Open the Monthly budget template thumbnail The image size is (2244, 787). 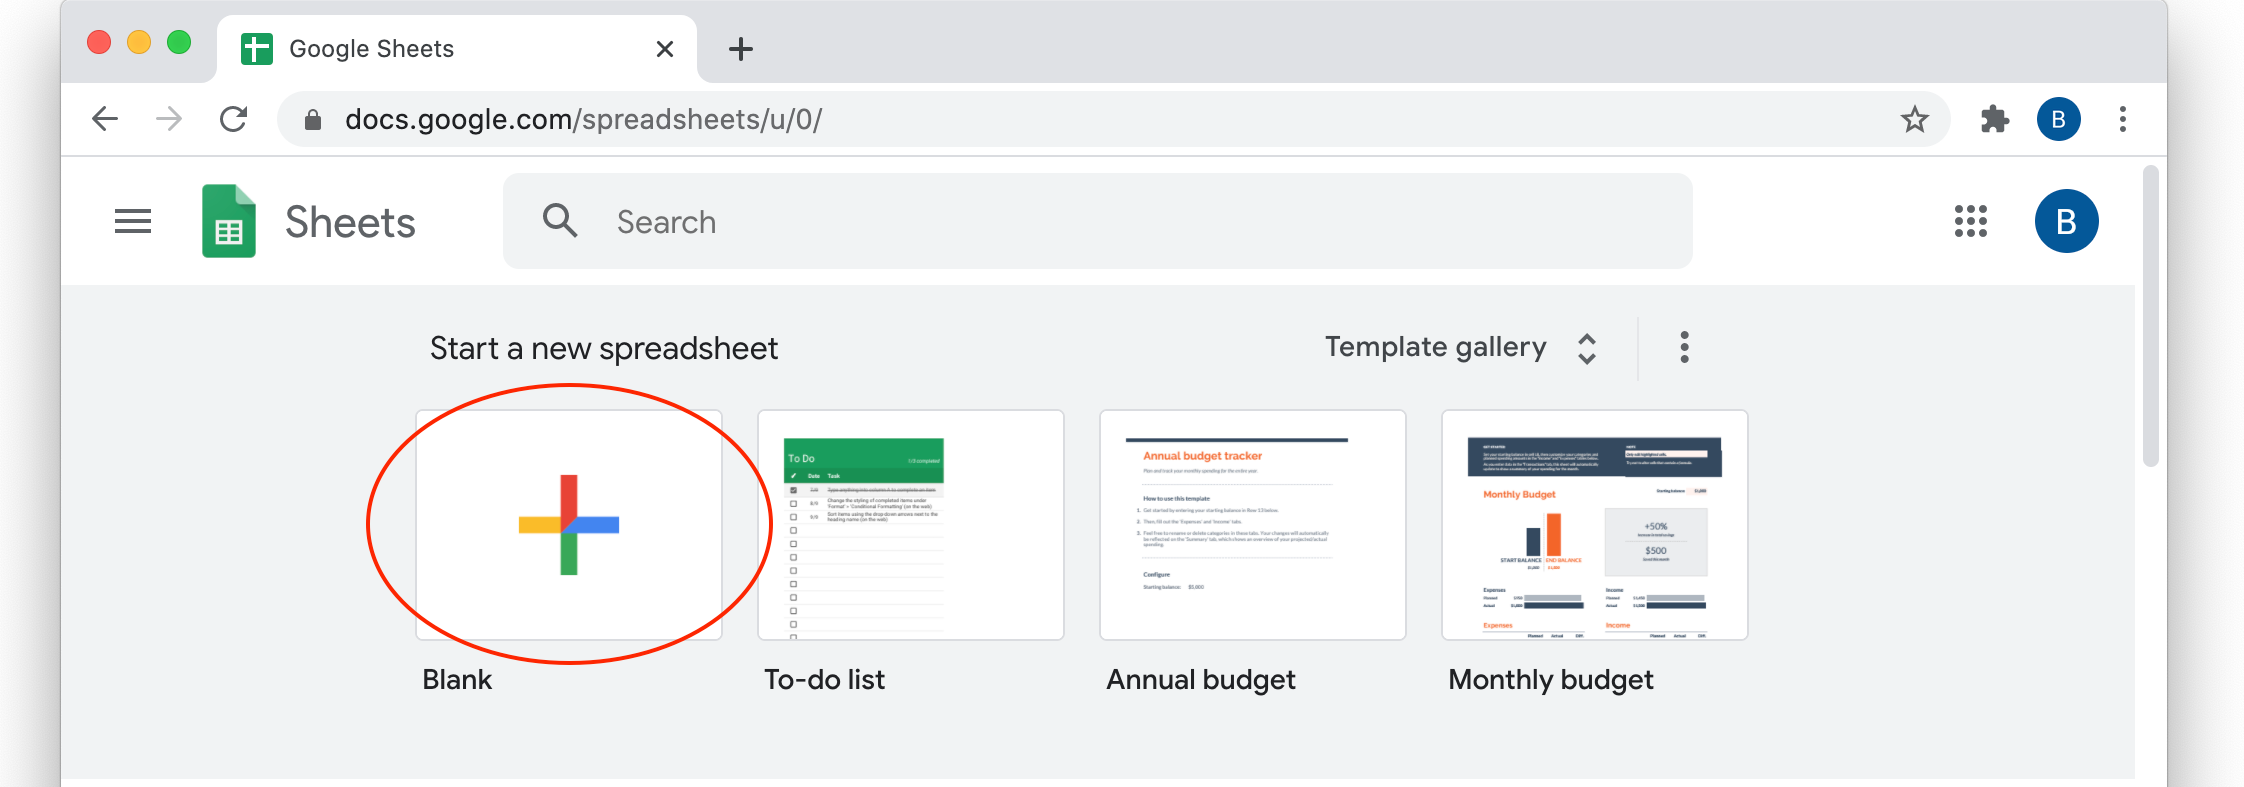pos(1595,525)
